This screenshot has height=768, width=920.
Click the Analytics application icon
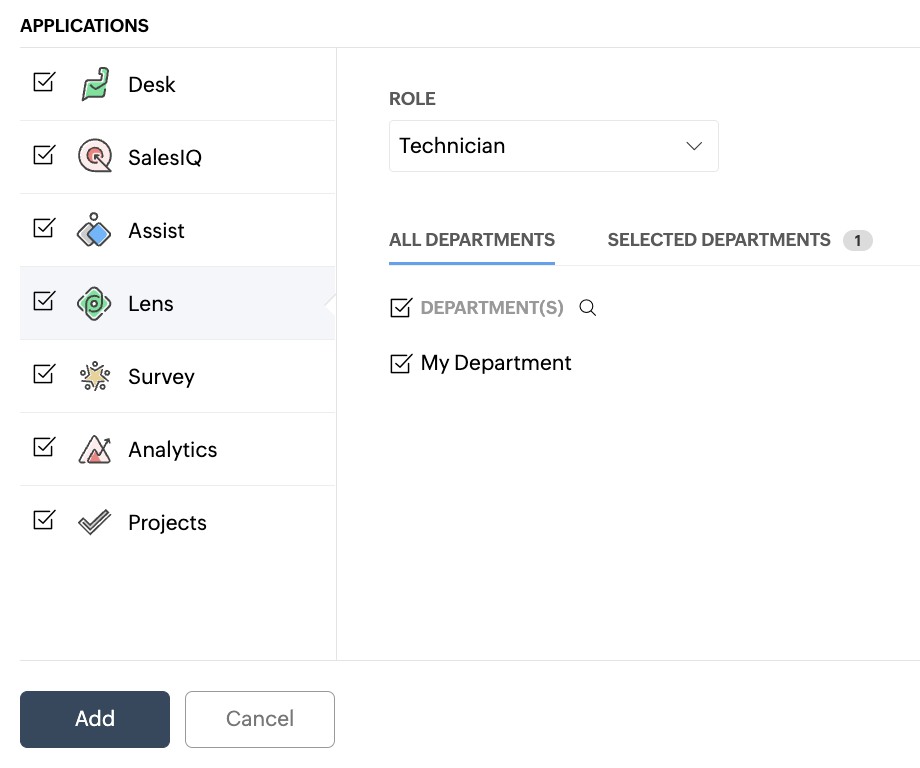click(x=94, y=449)
